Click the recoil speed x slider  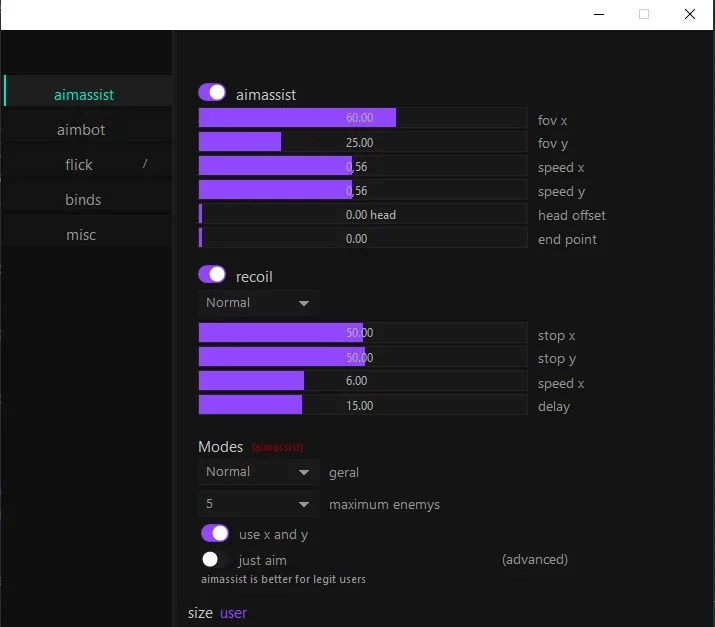pyautogui.click(x=363, y=381)
